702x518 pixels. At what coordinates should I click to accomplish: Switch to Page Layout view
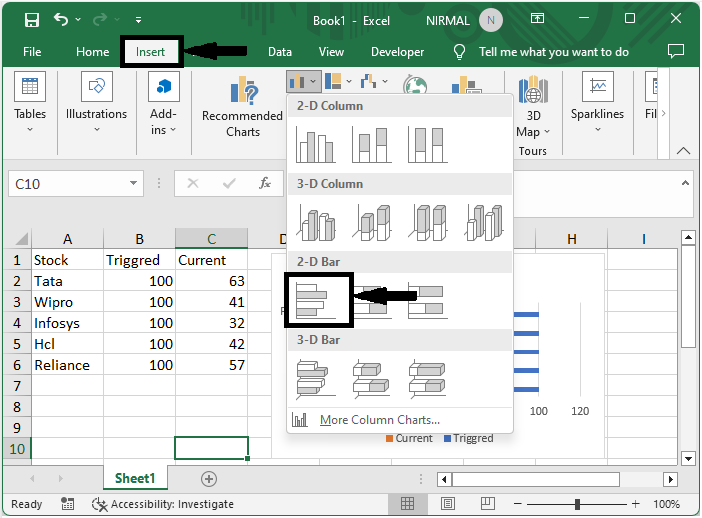click(x=448, y=504)
